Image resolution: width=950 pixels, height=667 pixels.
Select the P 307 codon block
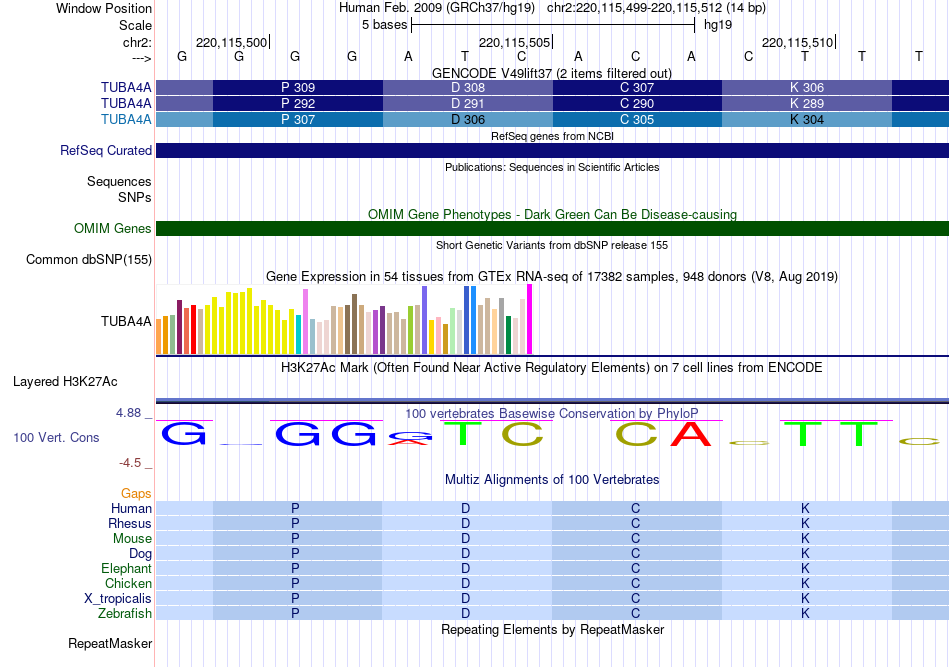297,119
